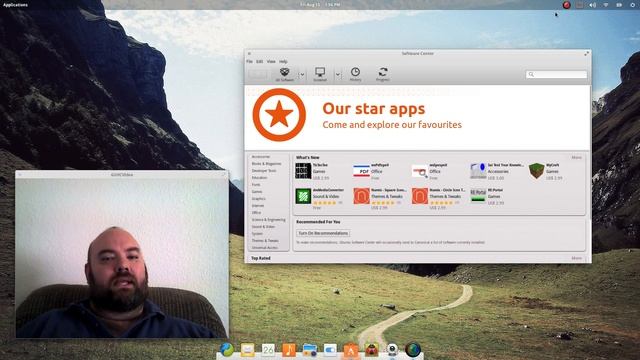Click More link beside Top Rated
The height and width of the screenshot is (360, 640).
pyautogui.click(x=576, y=258)
